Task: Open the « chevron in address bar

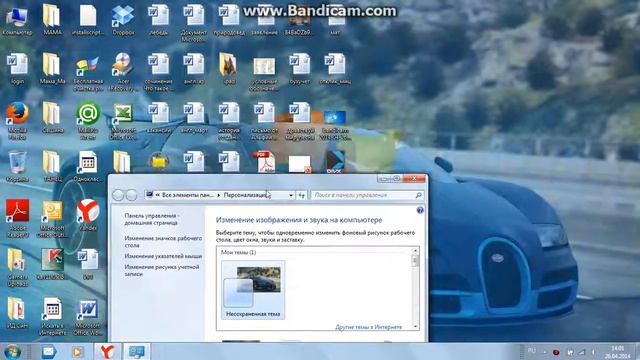Action: [158, 195]
